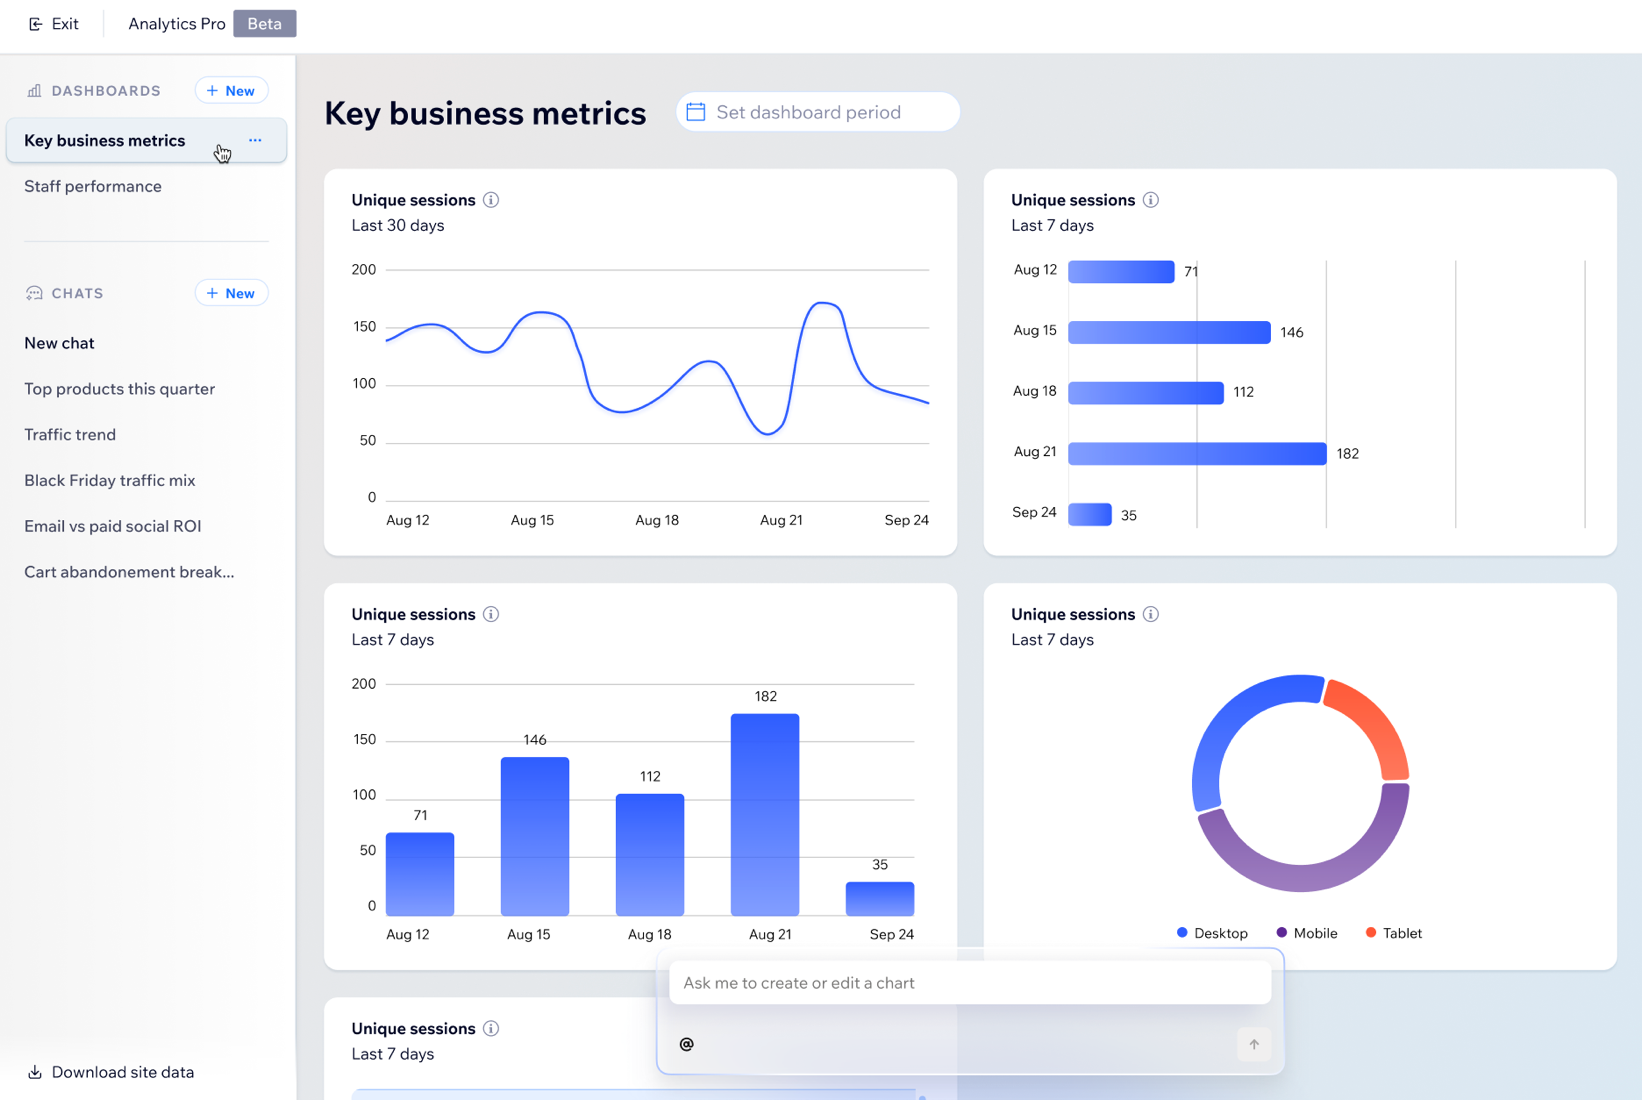Create a new dashboard with New button
Screen dimensions: 1642x1100
[x=231, y=91]
